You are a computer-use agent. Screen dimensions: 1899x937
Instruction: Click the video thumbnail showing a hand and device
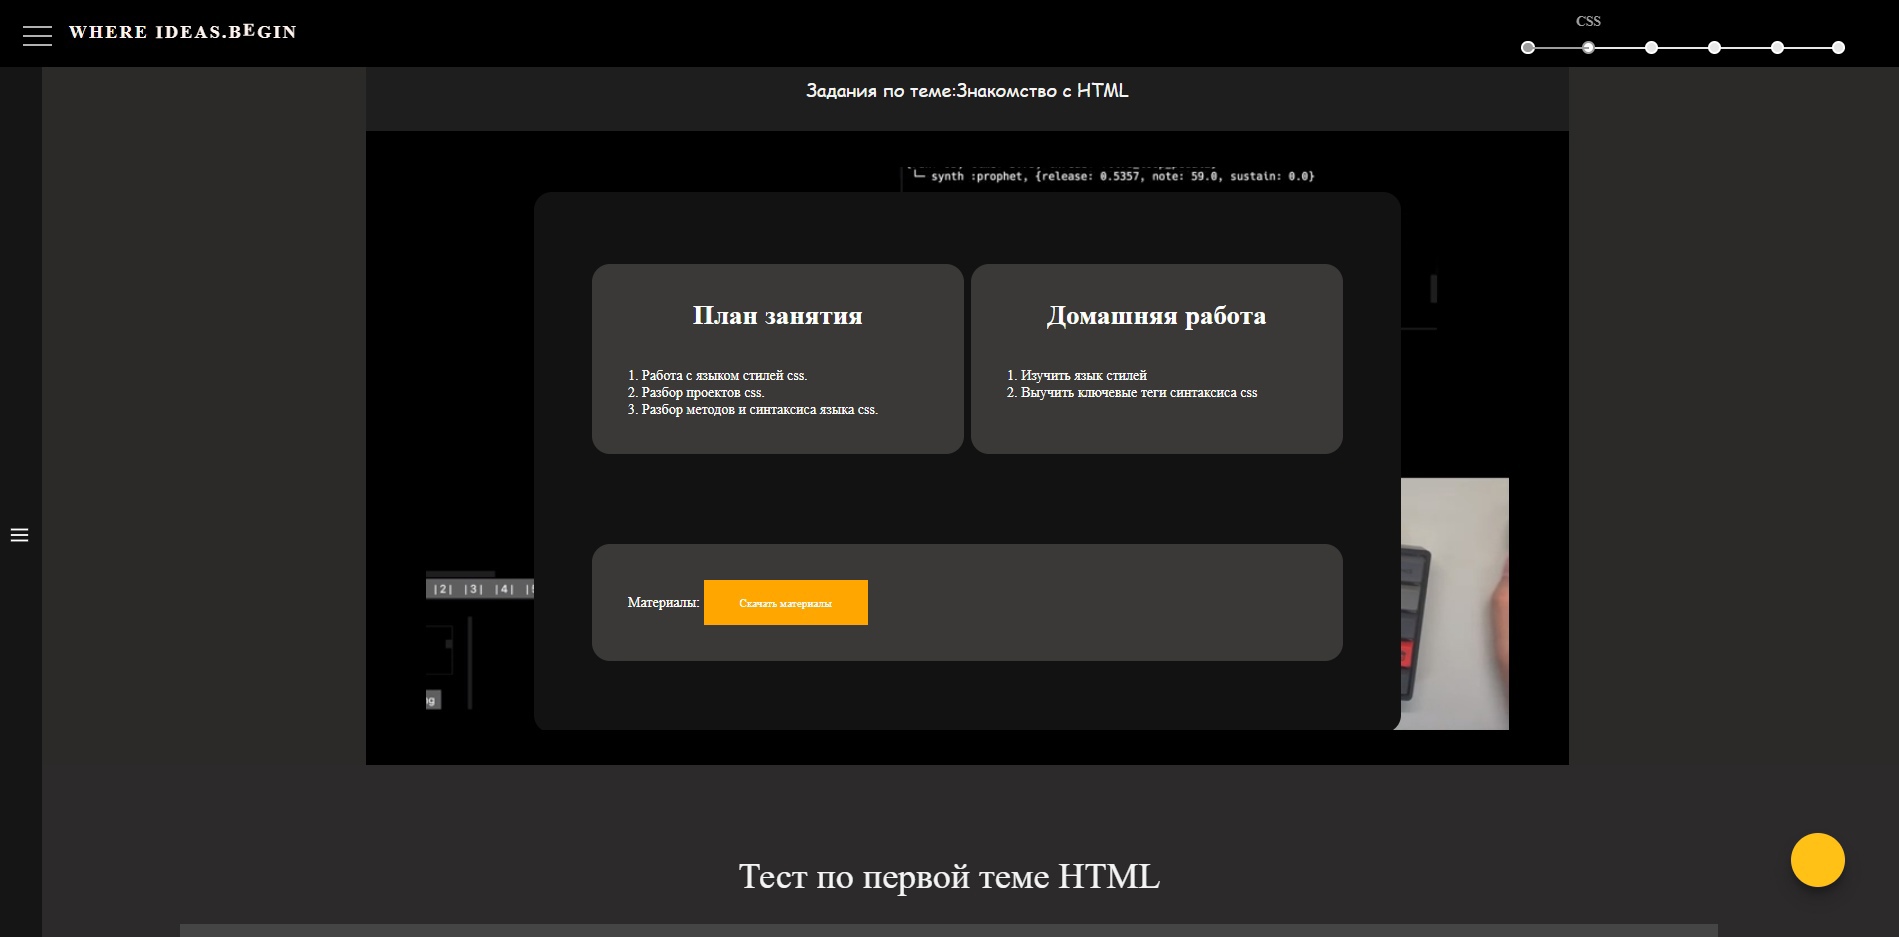coord(1454,604)
